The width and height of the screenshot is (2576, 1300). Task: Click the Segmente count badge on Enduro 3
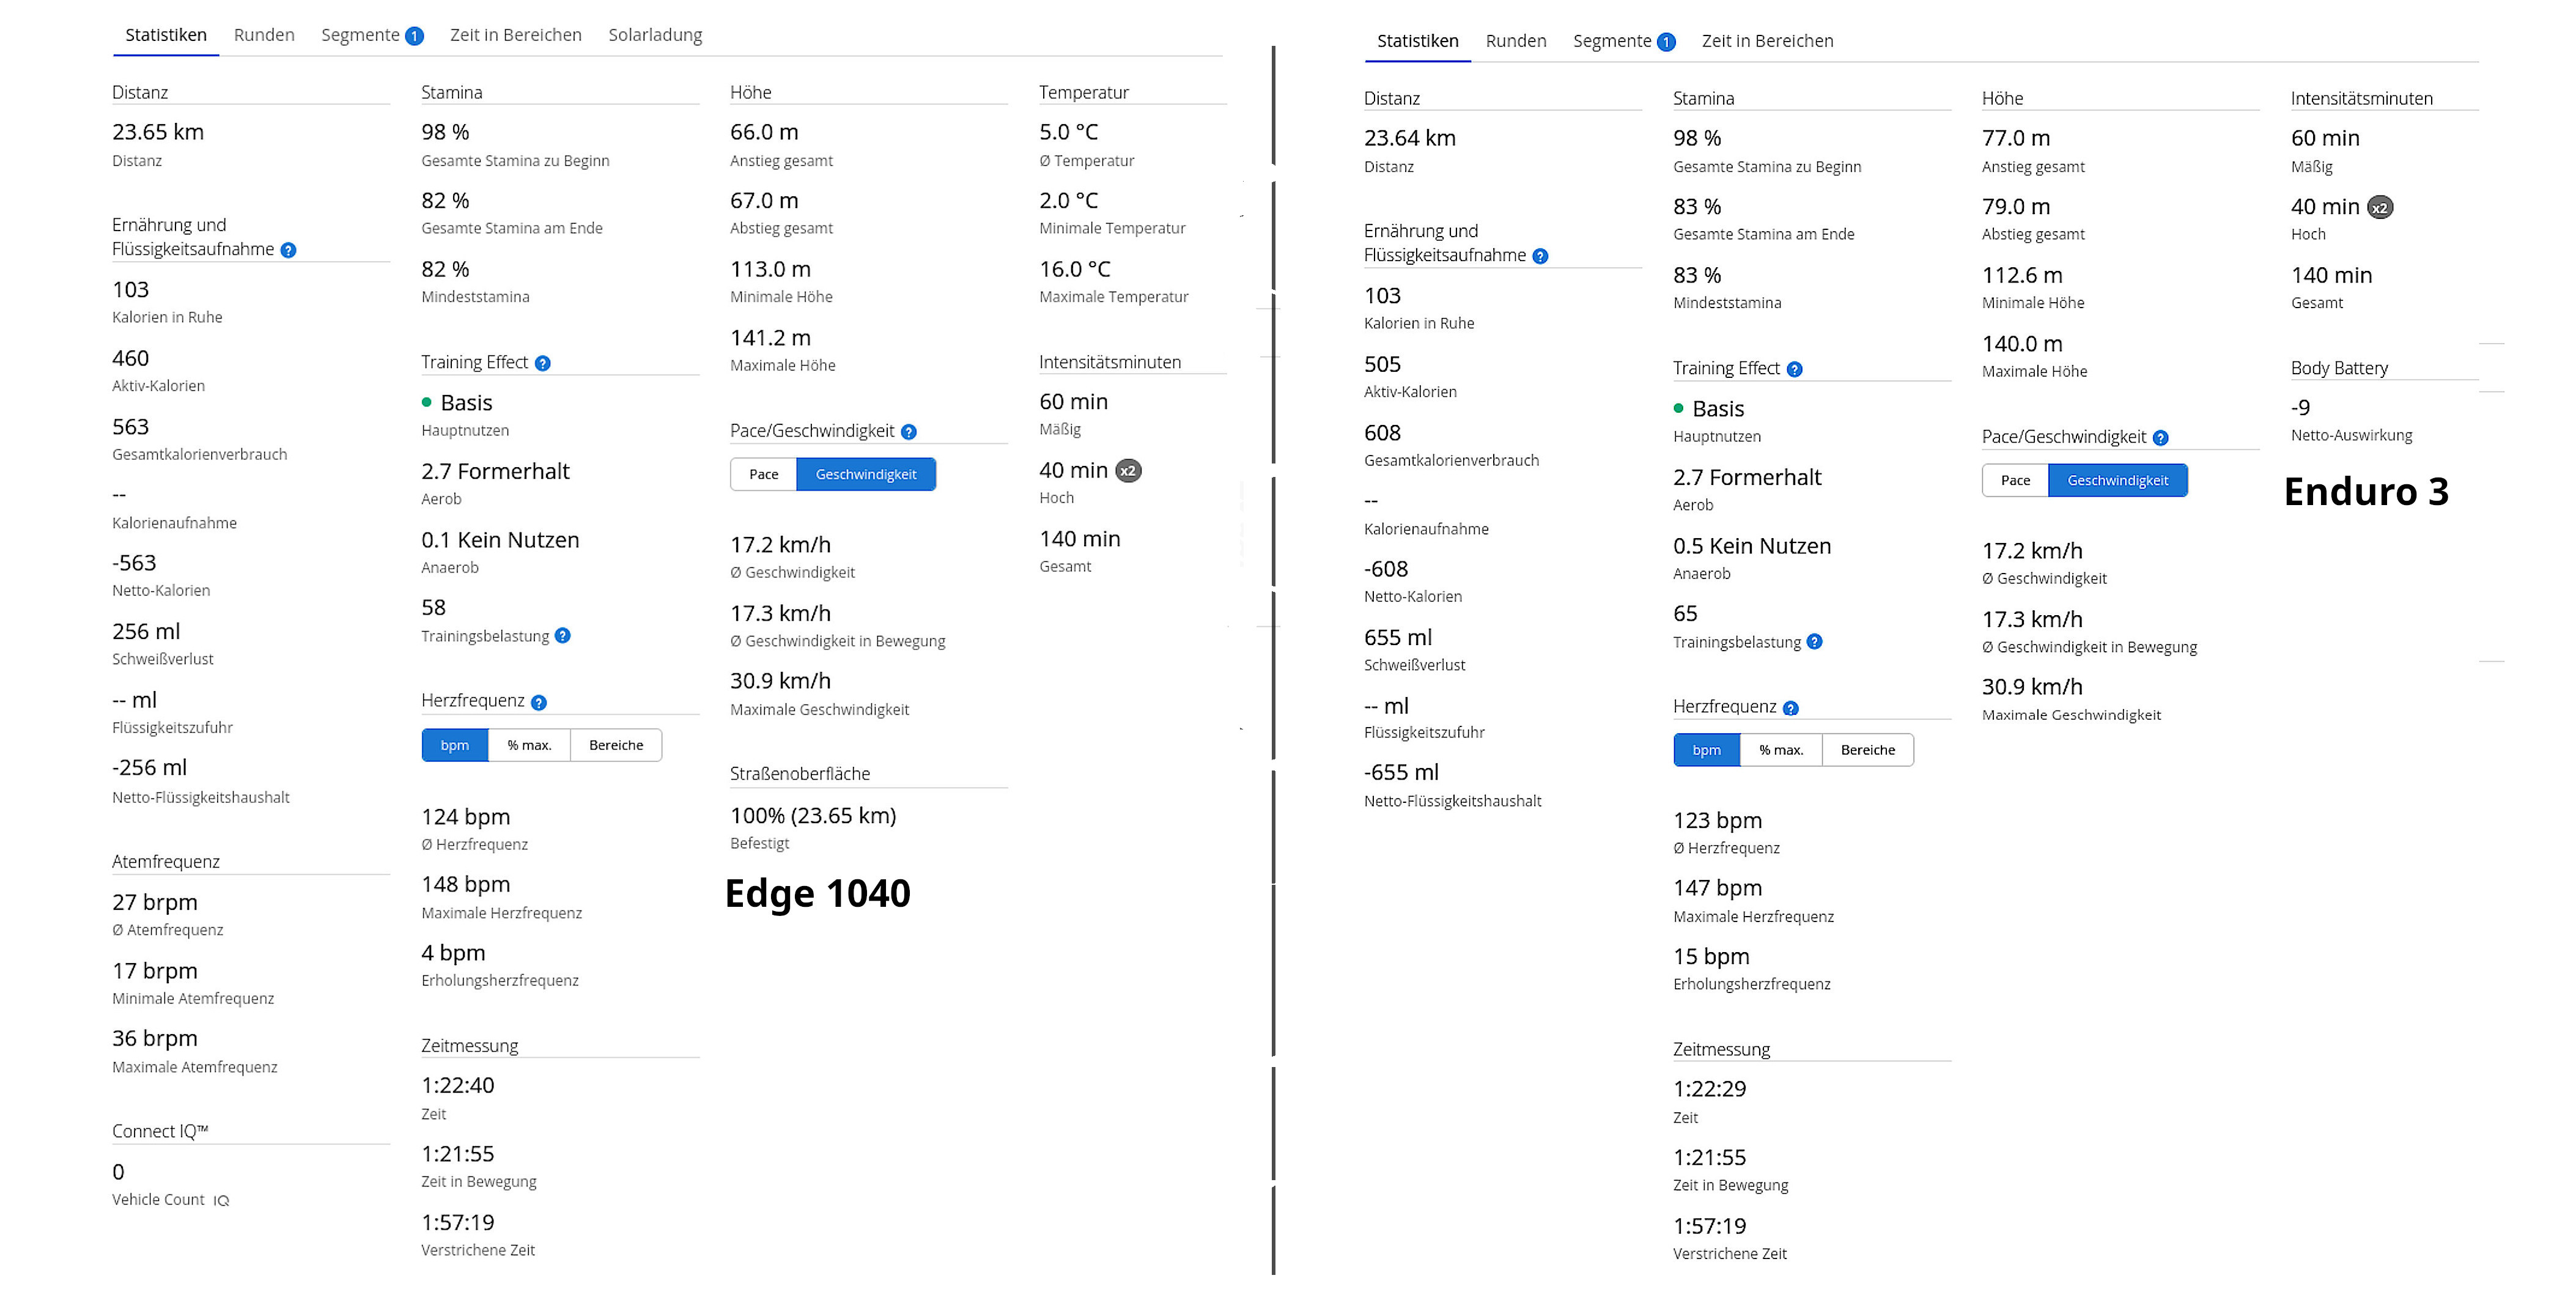tap(1666, 42)
